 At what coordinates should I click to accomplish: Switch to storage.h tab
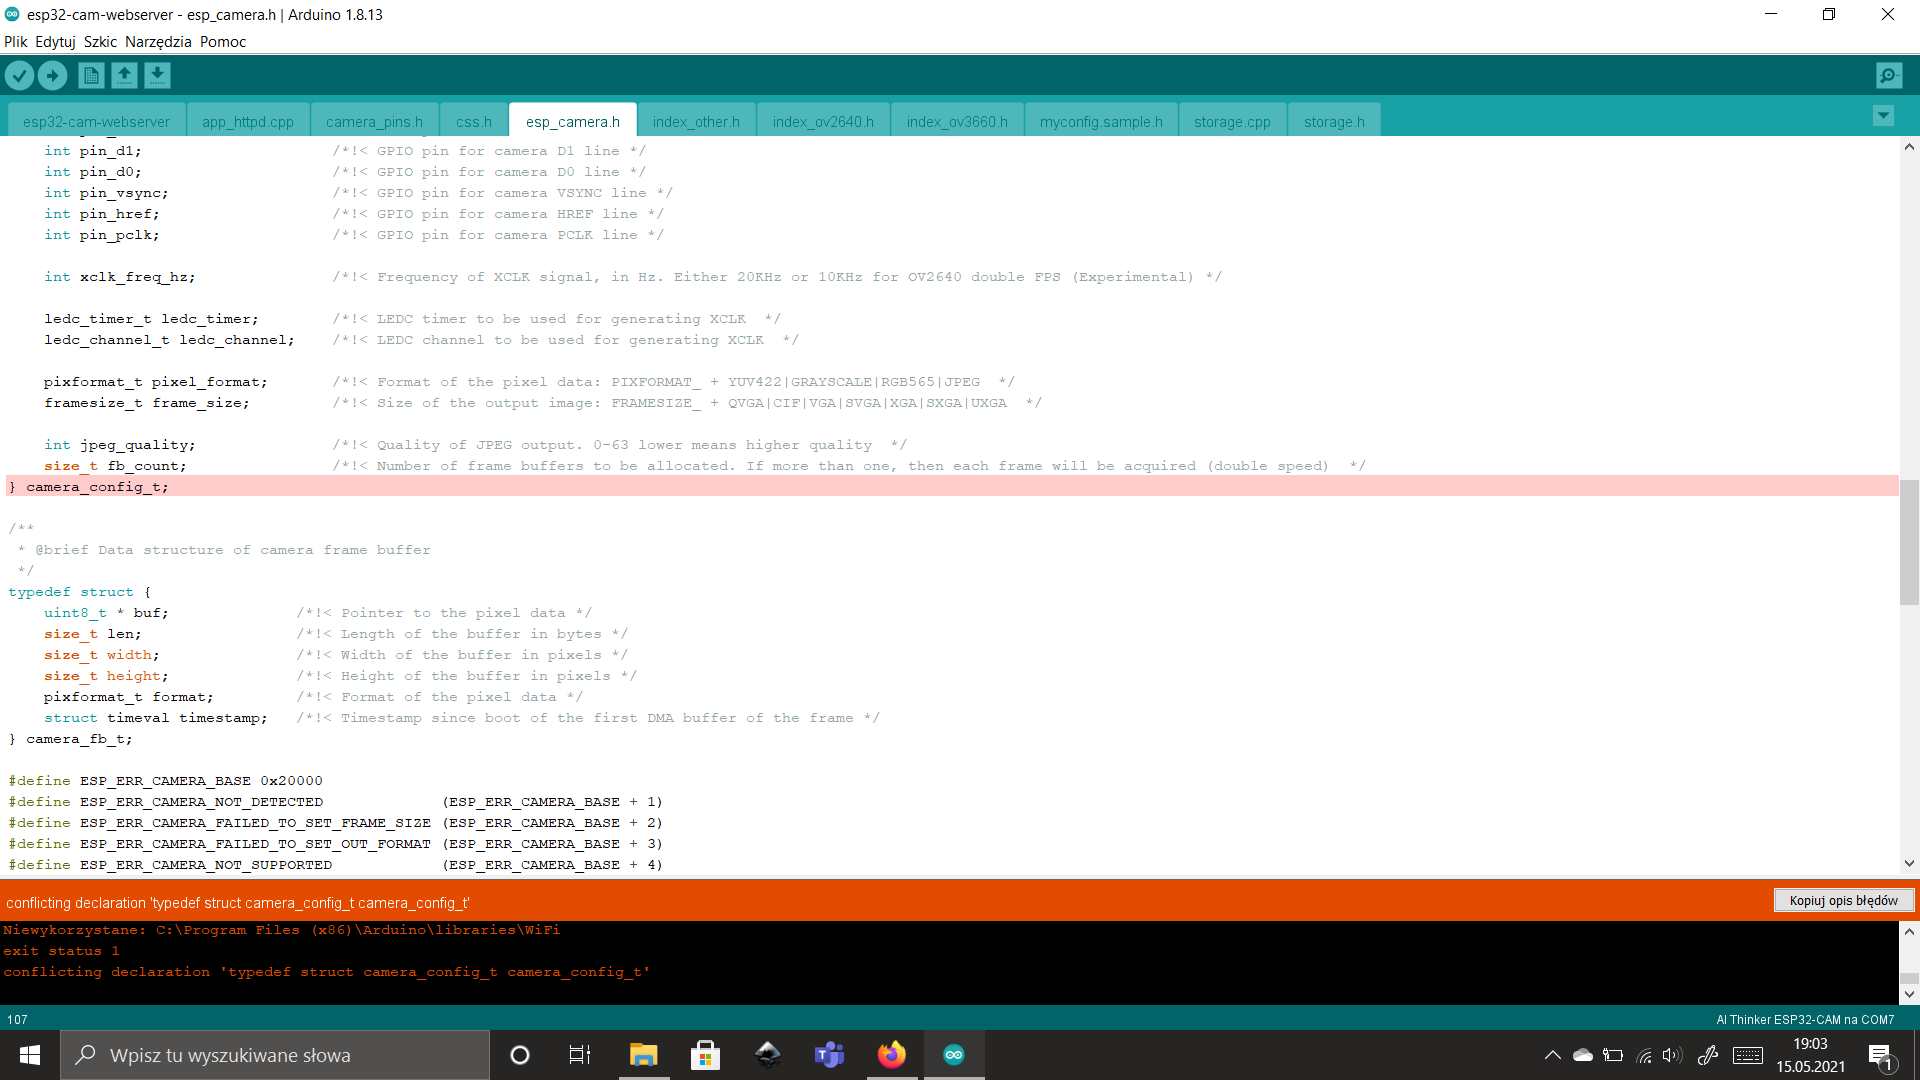point(1334,121)
